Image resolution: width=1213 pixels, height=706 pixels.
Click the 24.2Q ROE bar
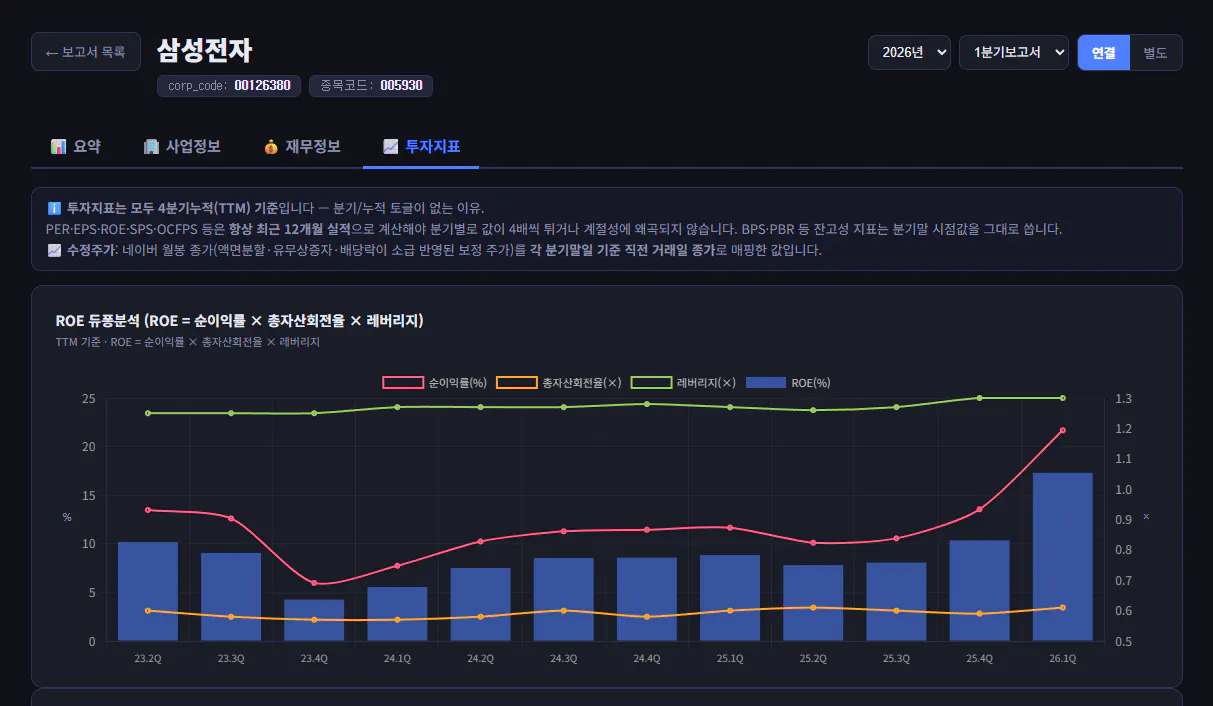(x=480, y=605)
